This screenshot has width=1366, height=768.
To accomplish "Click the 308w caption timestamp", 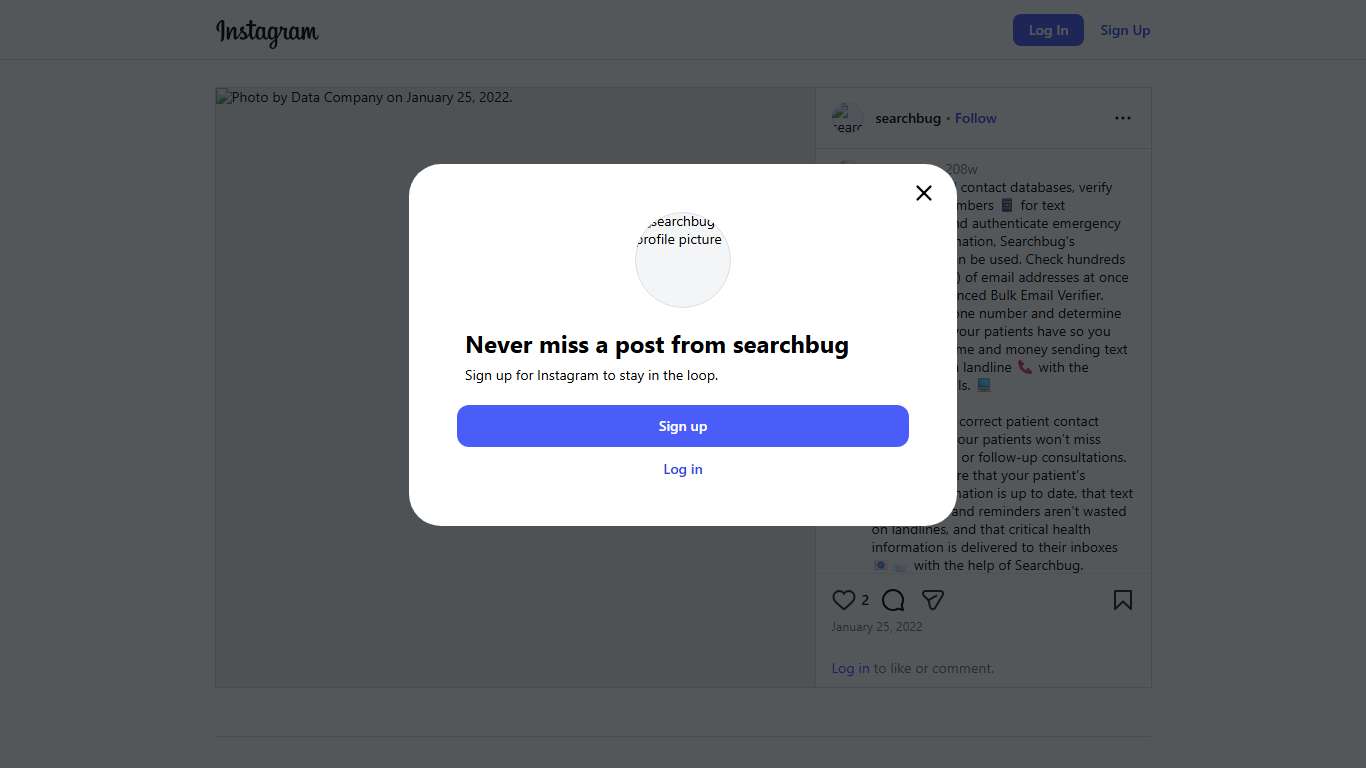I will tap(962, 169).
